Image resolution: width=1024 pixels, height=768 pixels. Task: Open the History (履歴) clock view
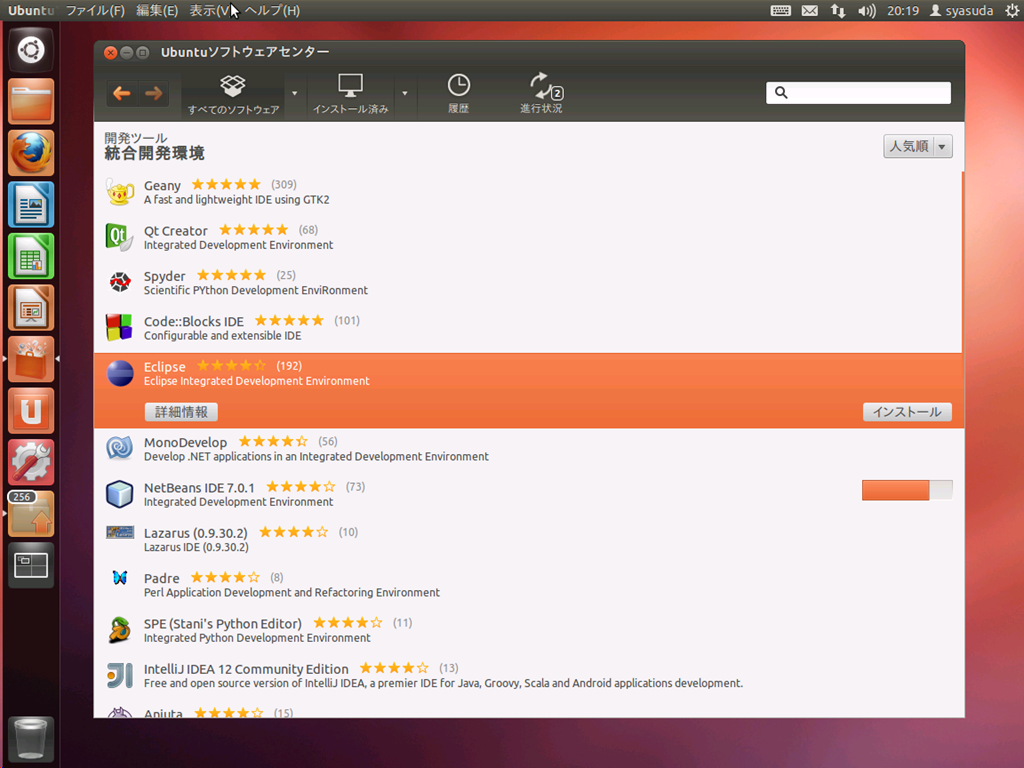click(458, 94)
